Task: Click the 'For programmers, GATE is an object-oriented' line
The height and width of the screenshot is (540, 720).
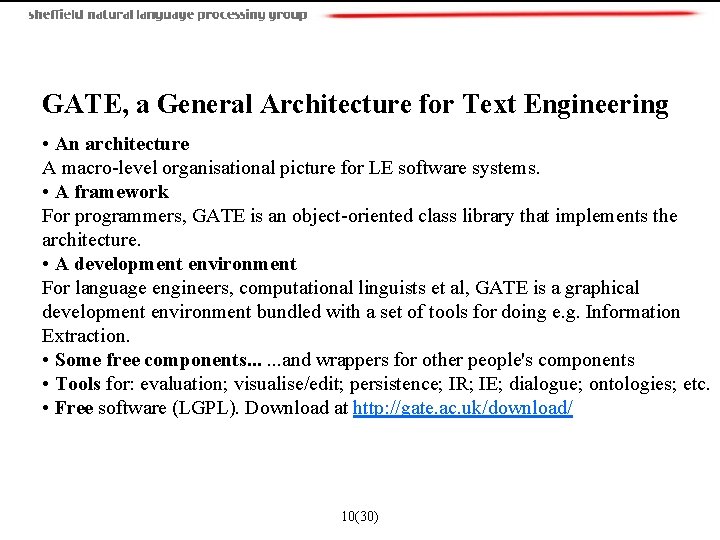Action: [360, 216]
